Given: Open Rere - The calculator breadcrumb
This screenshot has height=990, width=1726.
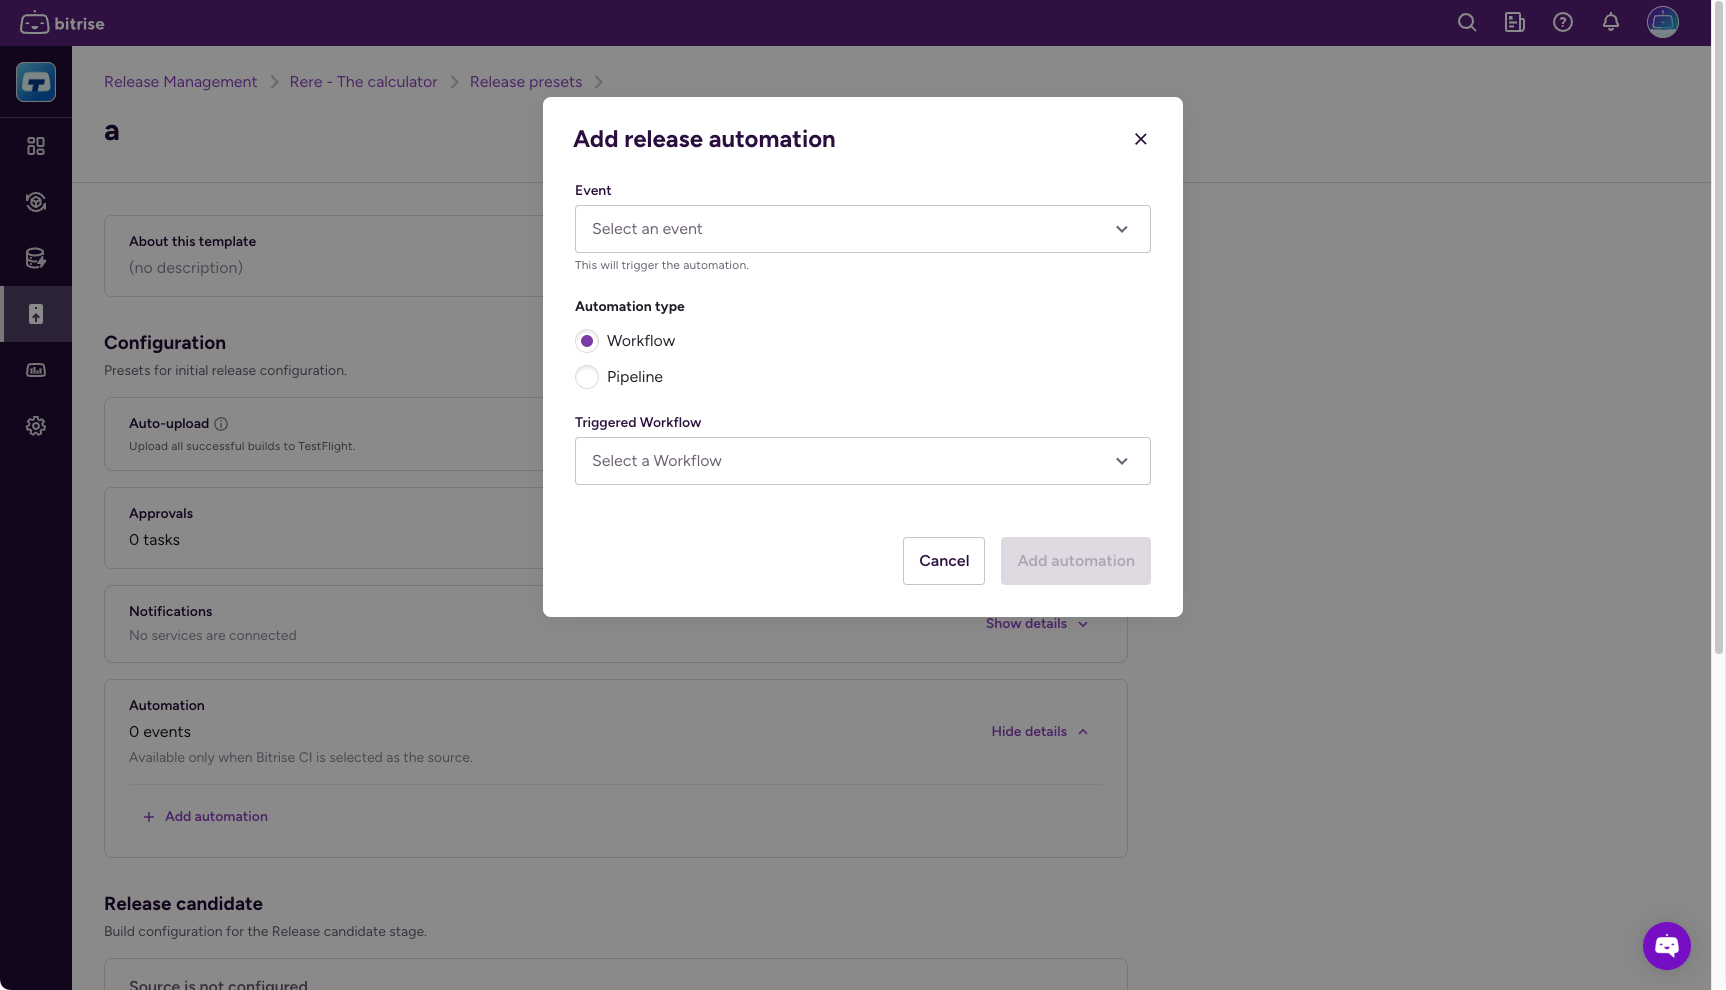Looking at the screenshot, I should [x=363, y=81].
